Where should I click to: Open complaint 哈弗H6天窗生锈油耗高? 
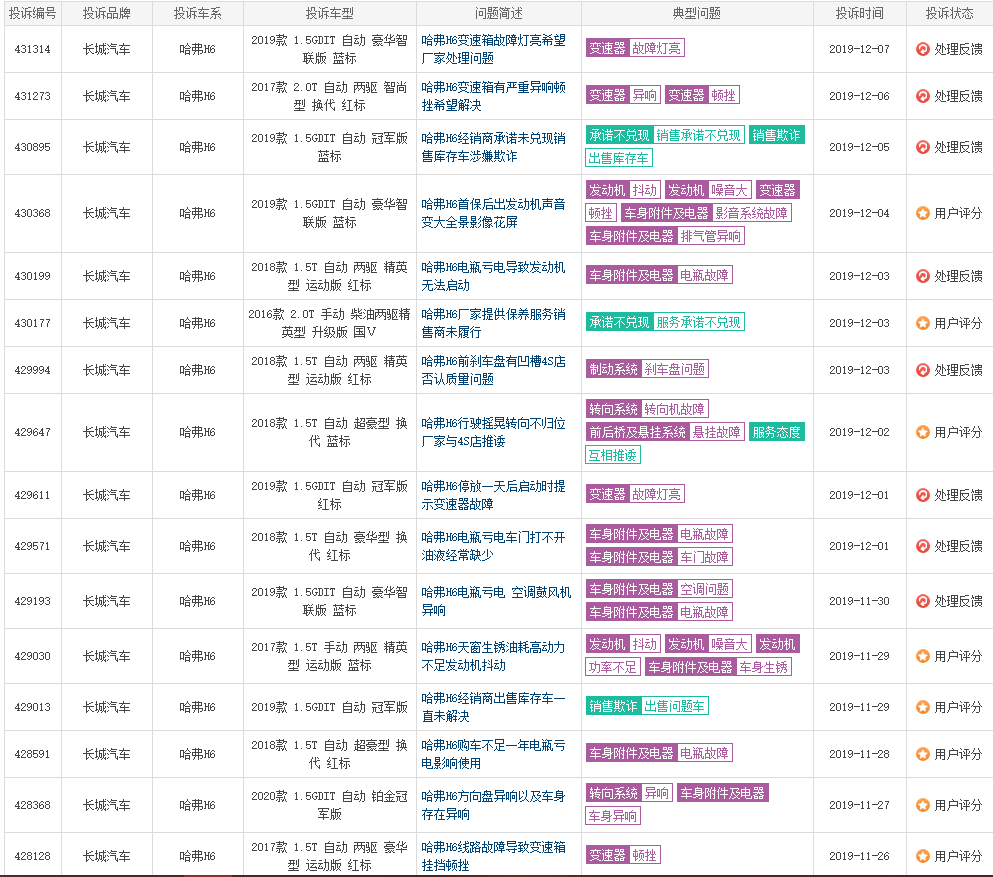(x=493, y=656)
